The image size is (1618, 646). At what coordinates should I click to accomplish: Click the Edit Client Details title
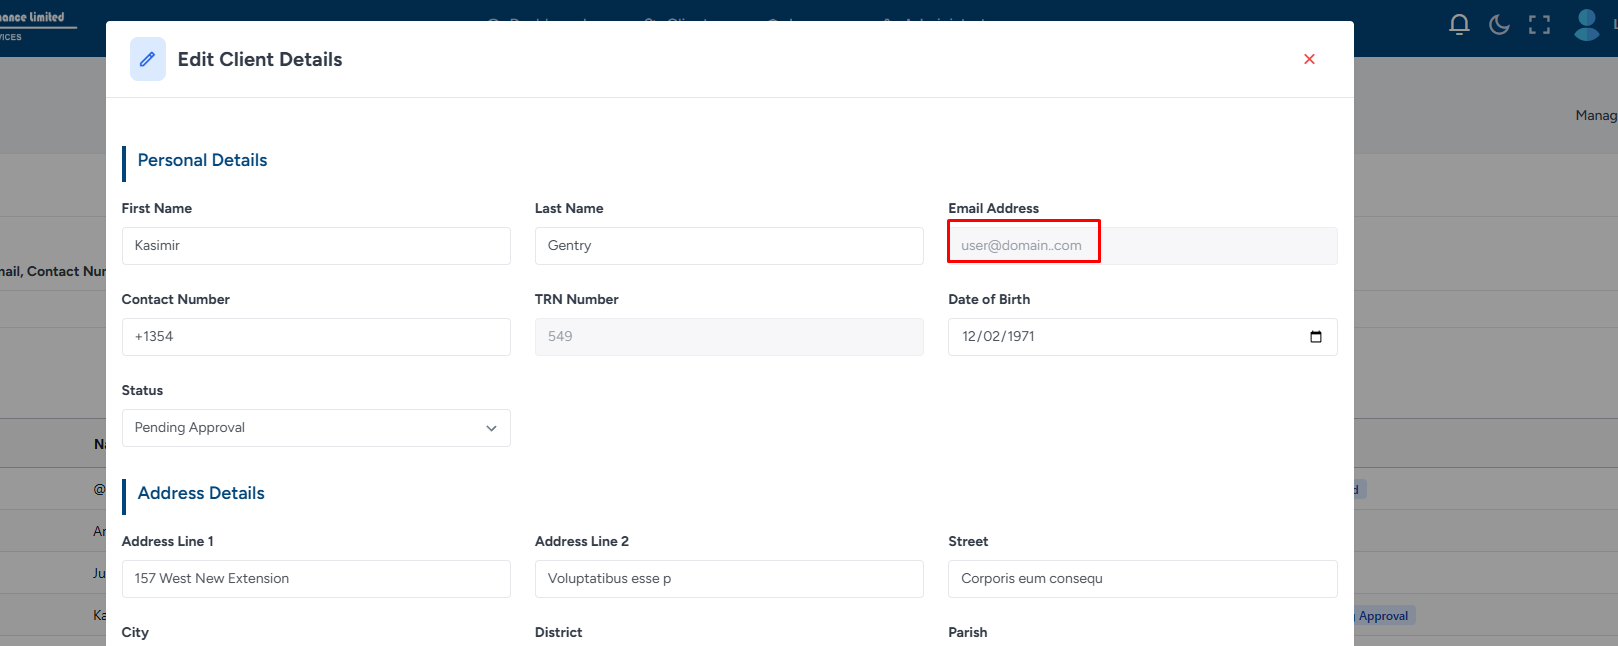click(260, 59)
